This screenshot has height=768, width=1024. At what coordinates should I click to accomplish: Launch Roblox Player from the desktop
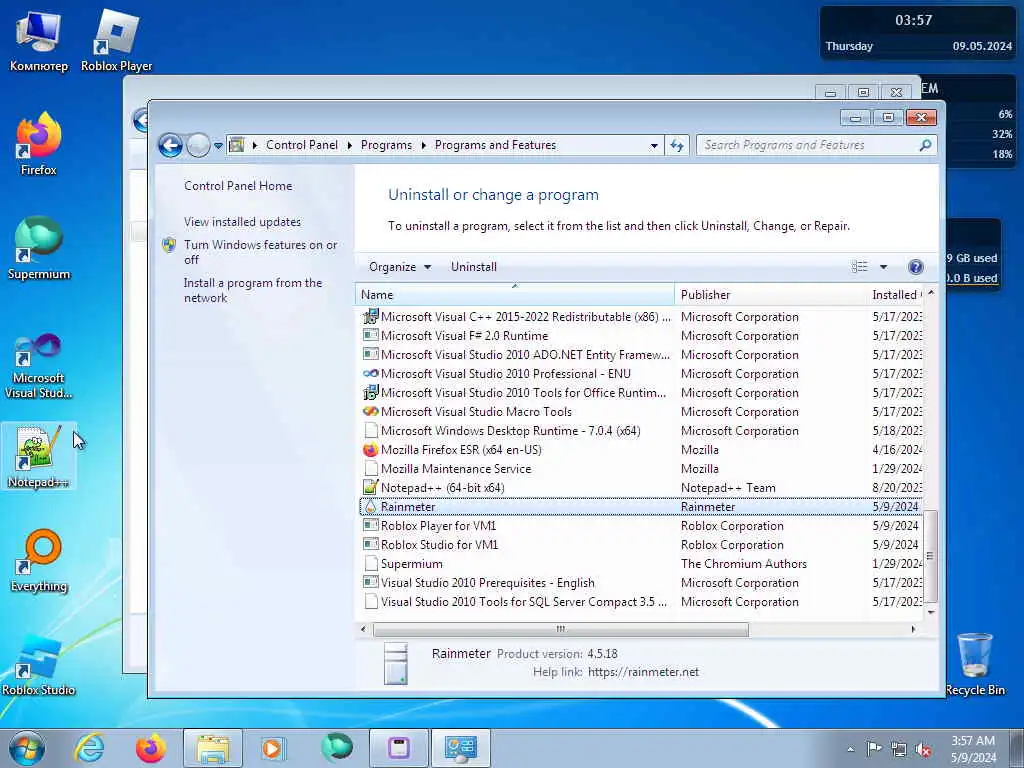(116, 41)
